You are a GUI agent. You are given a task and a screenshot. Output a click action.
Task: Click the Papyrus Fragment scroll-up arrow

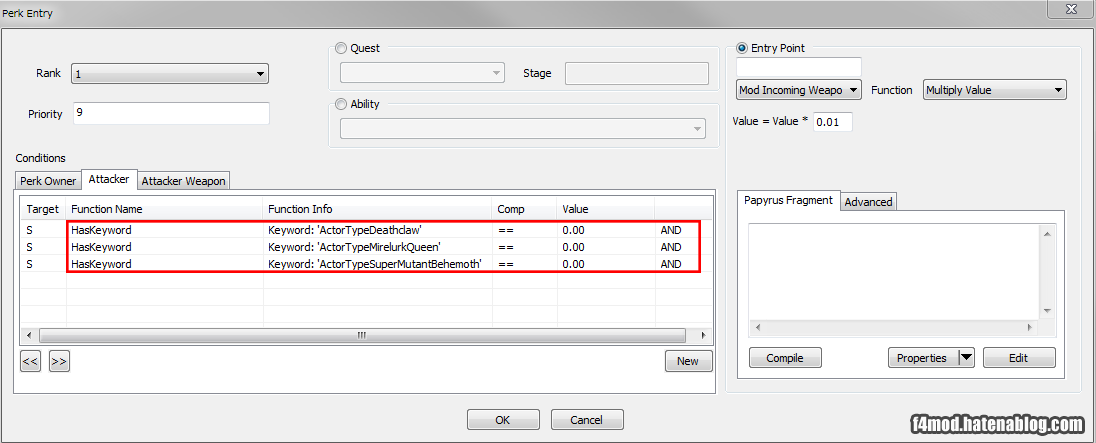(1046, 234)
